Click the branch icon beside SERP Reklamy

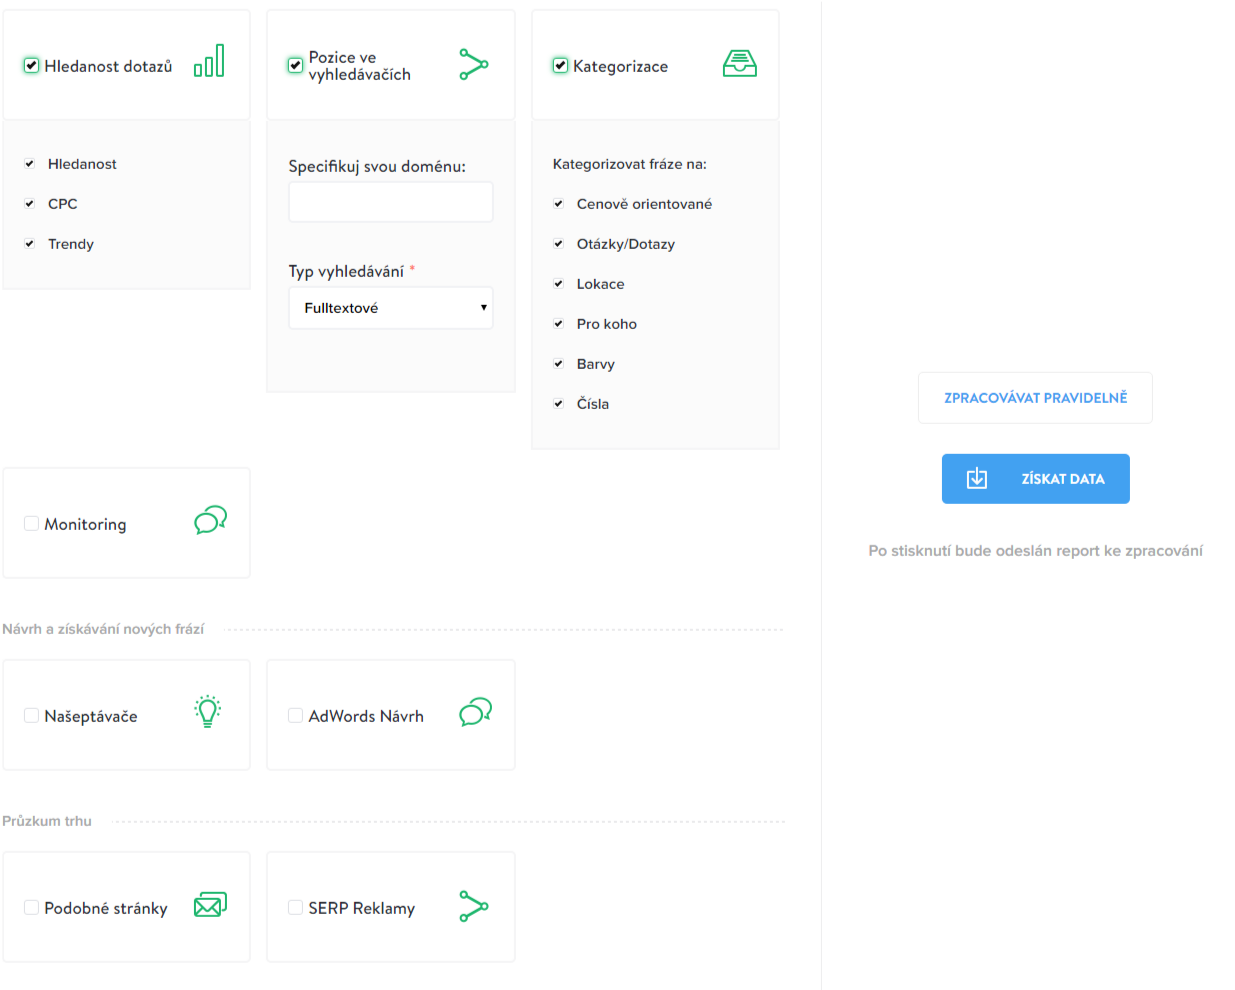474,906
